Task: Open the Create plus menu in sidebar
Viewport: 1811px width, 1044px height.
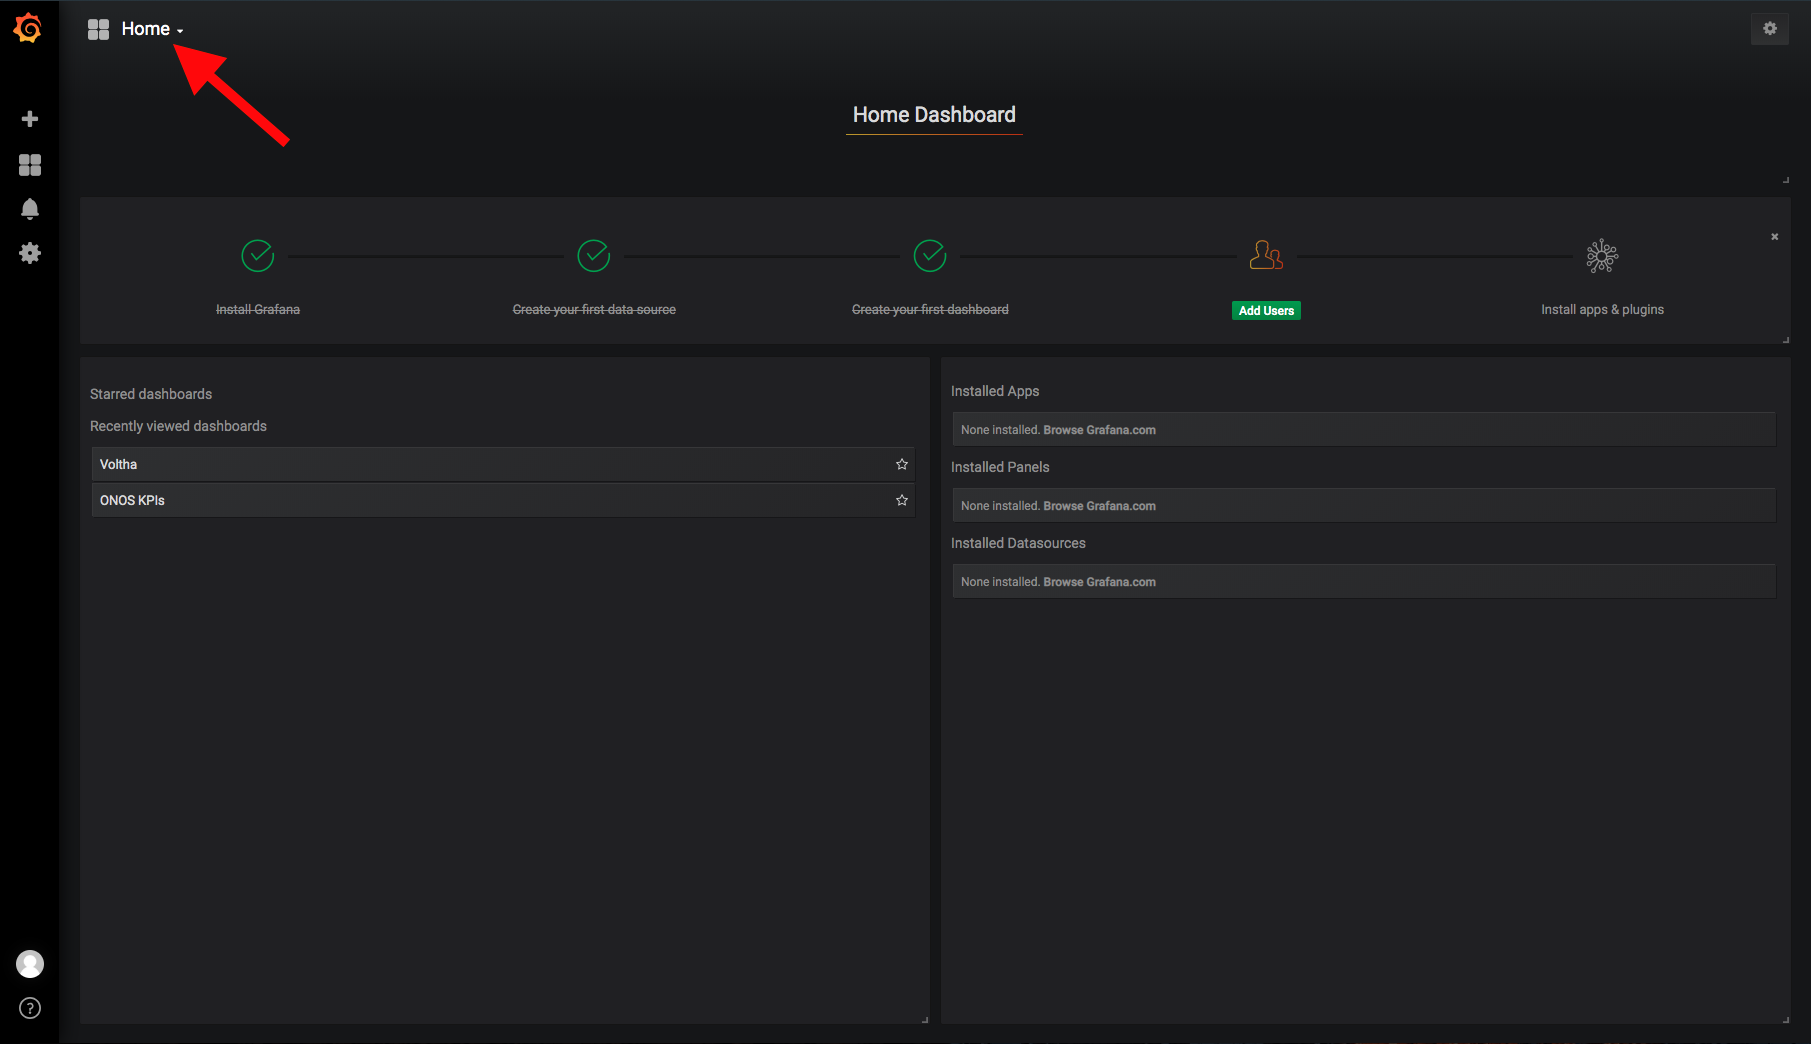Action: click(x=30, y=119)
